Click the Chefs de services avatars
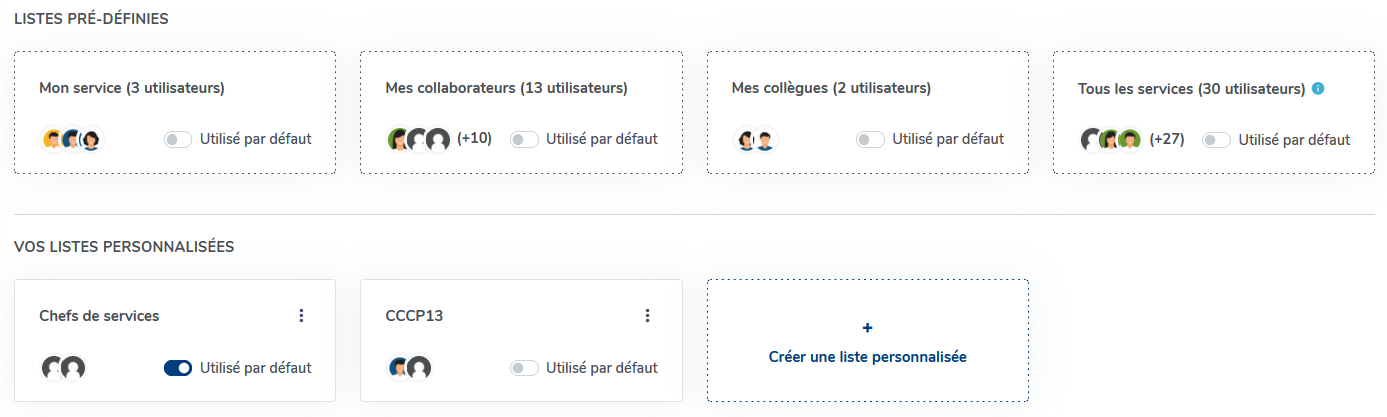 [63, 368]
